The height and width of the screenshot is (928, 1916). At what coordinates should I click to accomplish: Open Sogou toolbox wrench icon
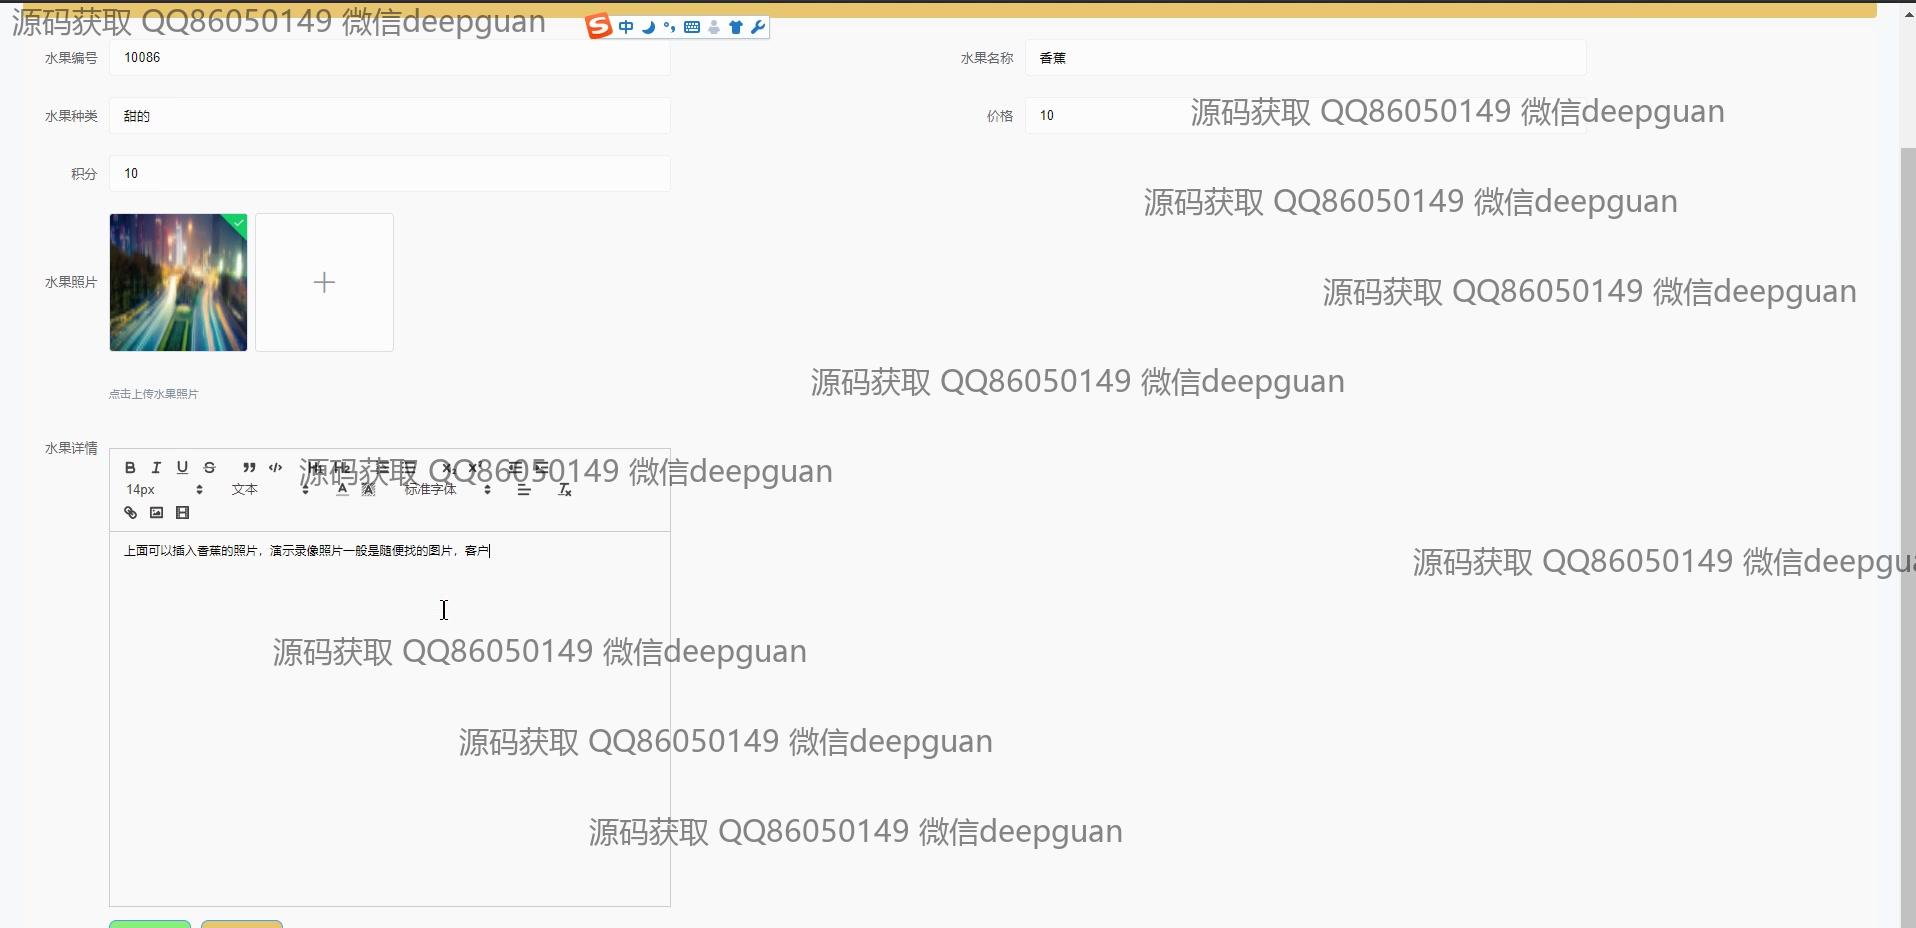pos(758,27)
